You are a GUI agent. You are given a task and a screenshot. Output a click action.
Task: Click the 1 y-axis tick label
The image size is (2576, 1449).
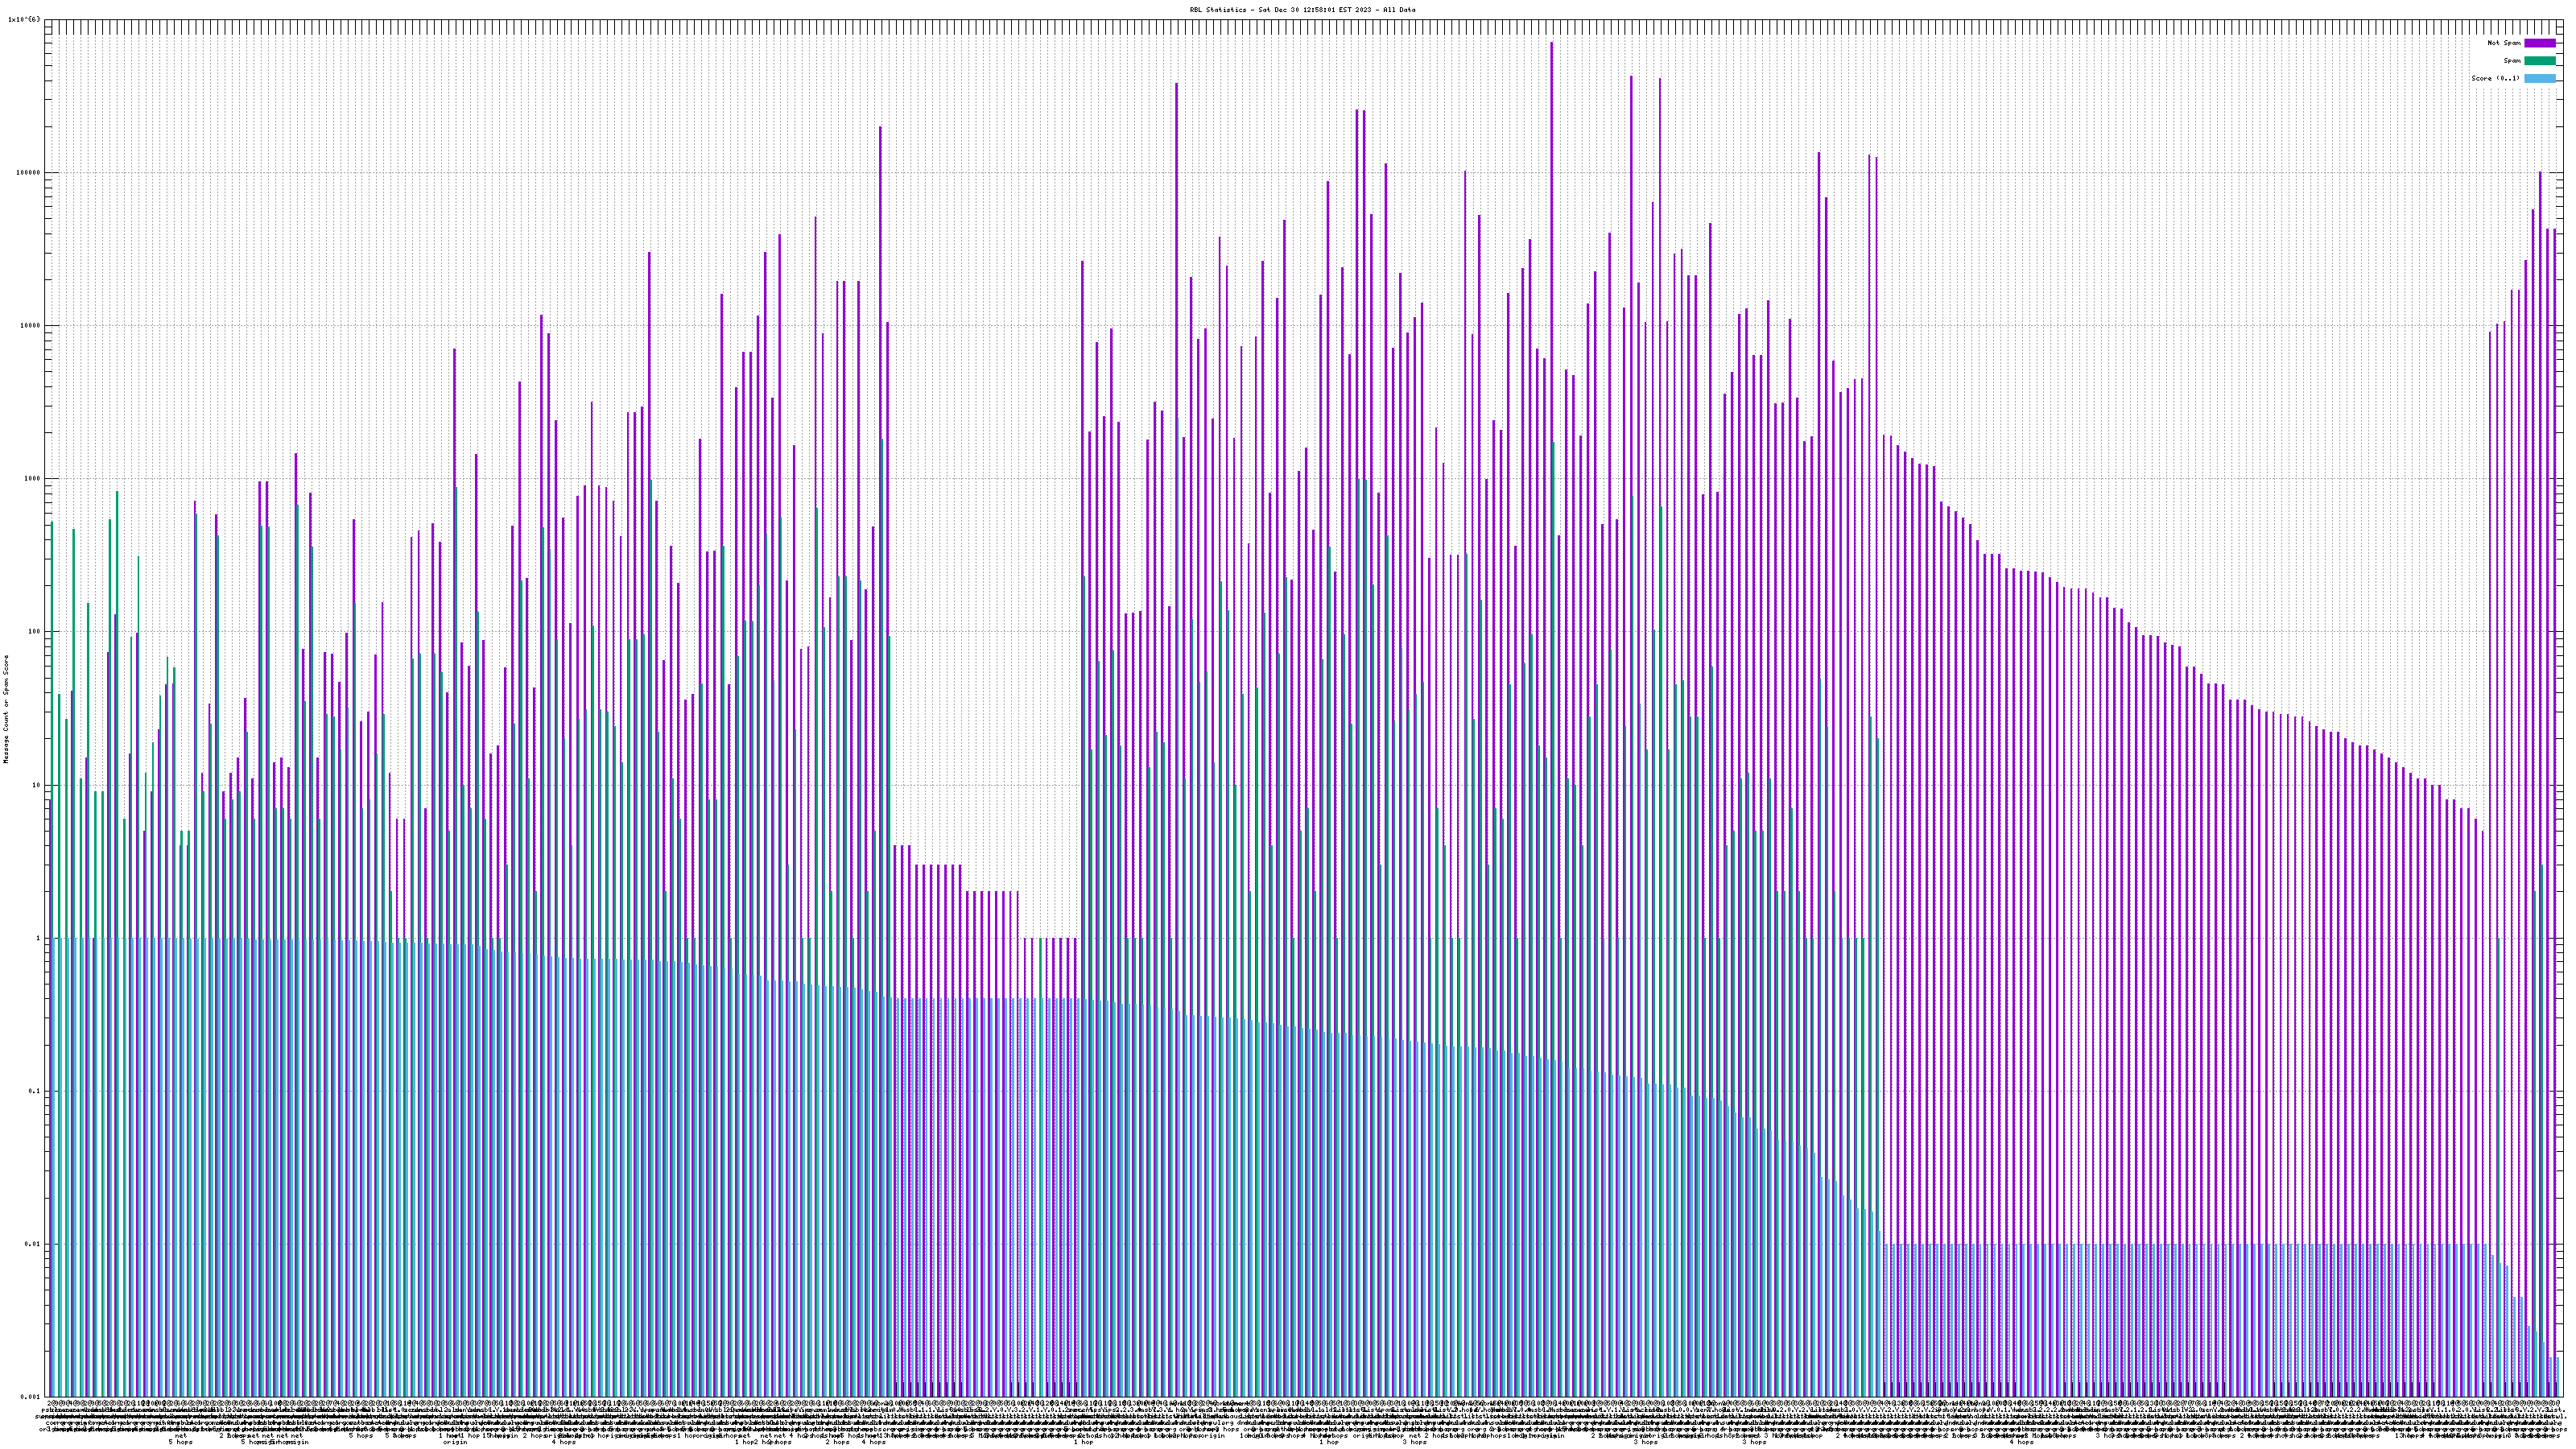click(39, 938)
